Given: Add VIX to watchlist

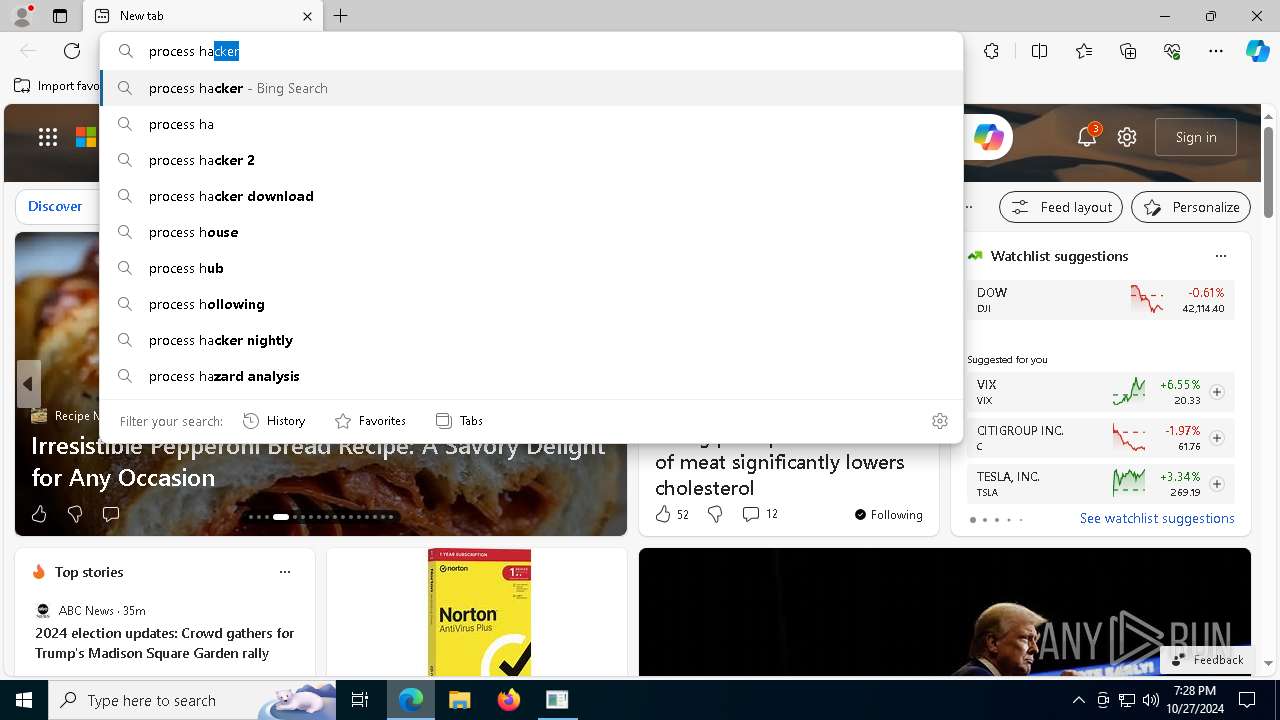Looking at the screenshot, I should (1216, 392).
